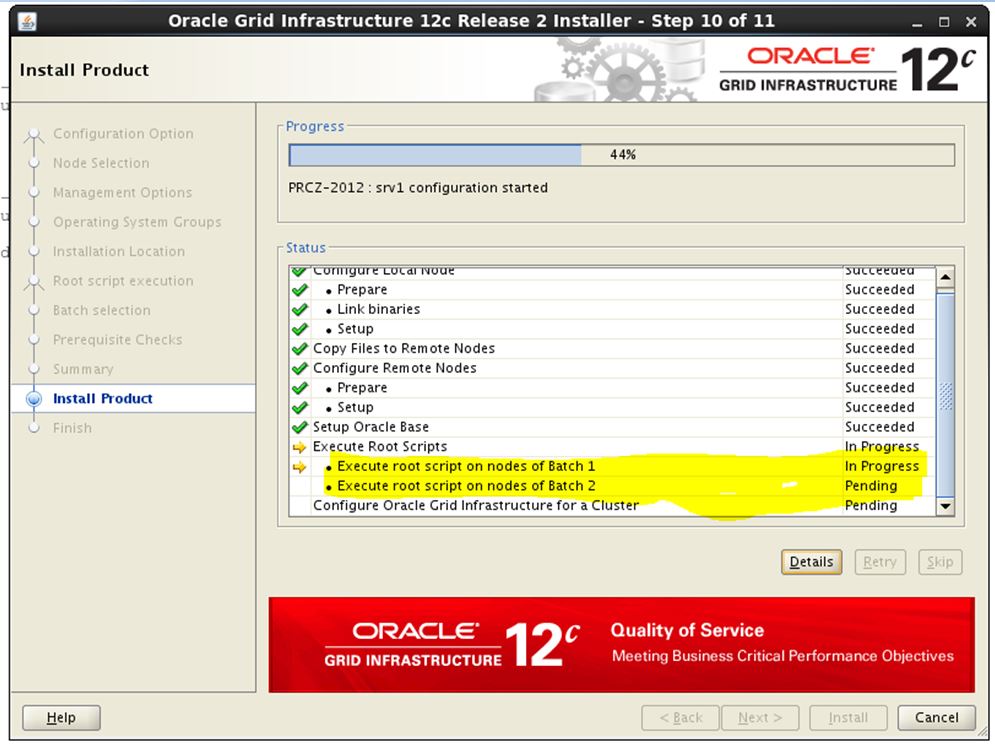This screenshot has width=995, height=753.
Task: Open Help for the installer
Action: pos(61,717)
